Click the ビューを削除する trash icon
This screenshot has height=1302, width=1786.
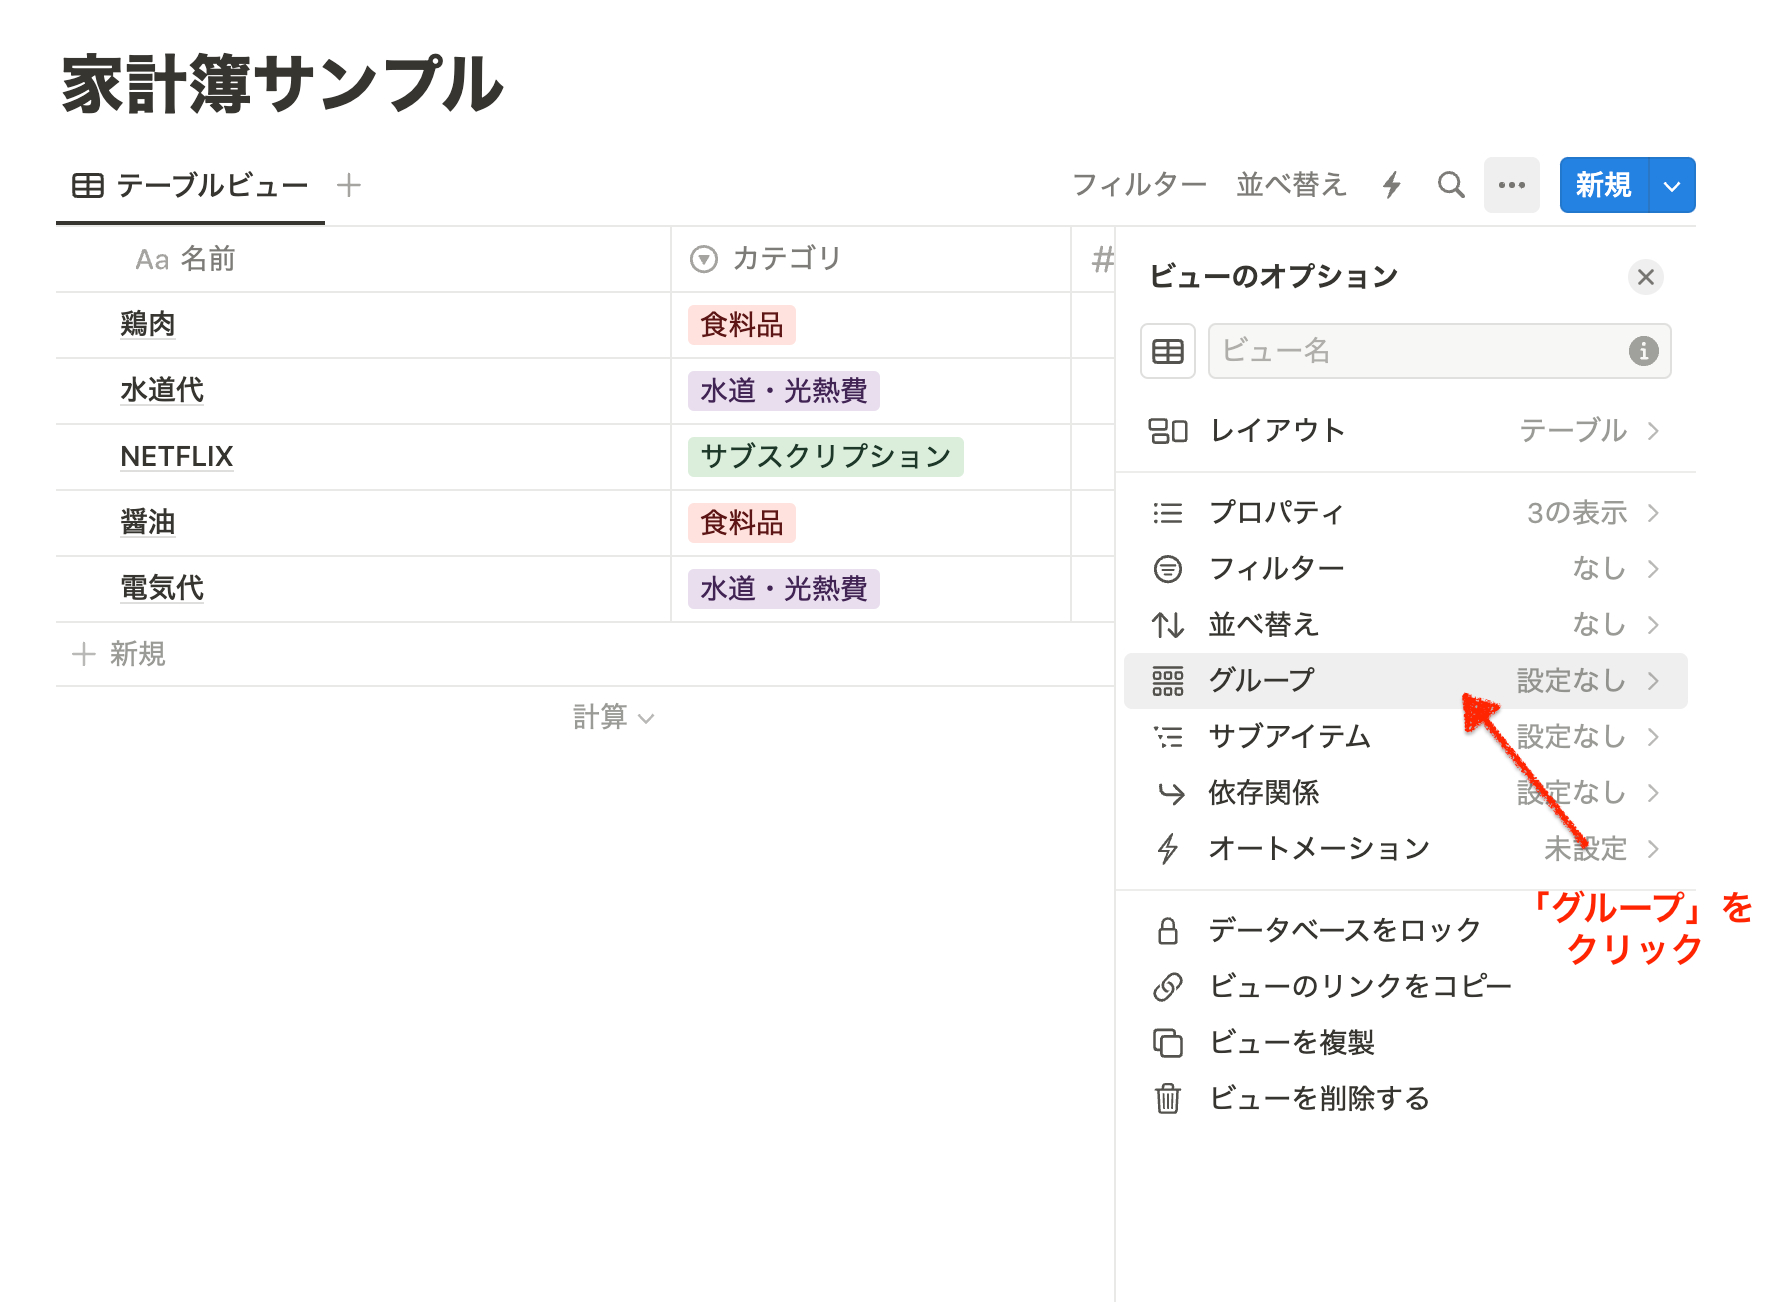1168,1097
